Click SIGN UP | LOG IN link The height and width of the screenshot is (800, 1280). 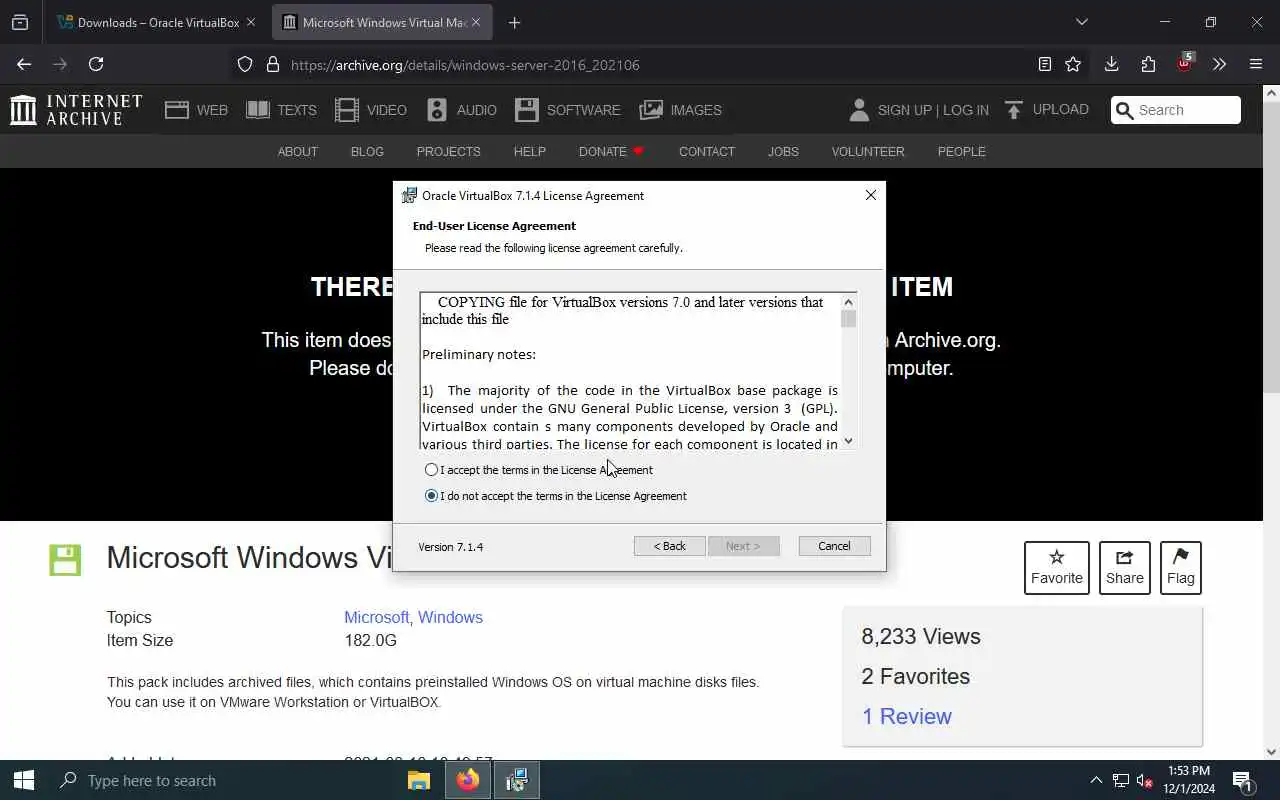(x=933, y=110)
